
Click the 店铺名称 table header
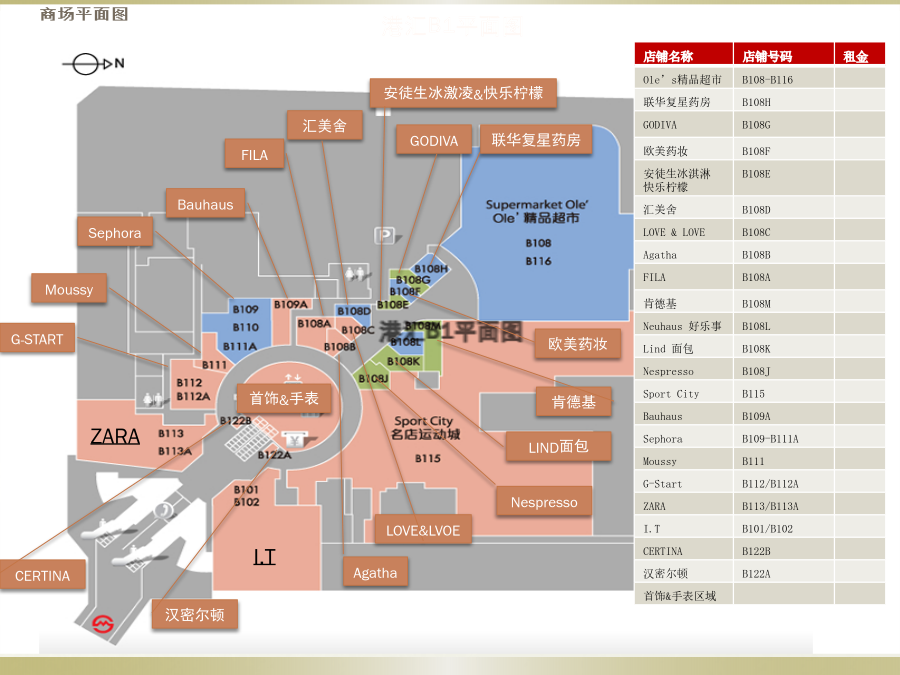(668, 56)
